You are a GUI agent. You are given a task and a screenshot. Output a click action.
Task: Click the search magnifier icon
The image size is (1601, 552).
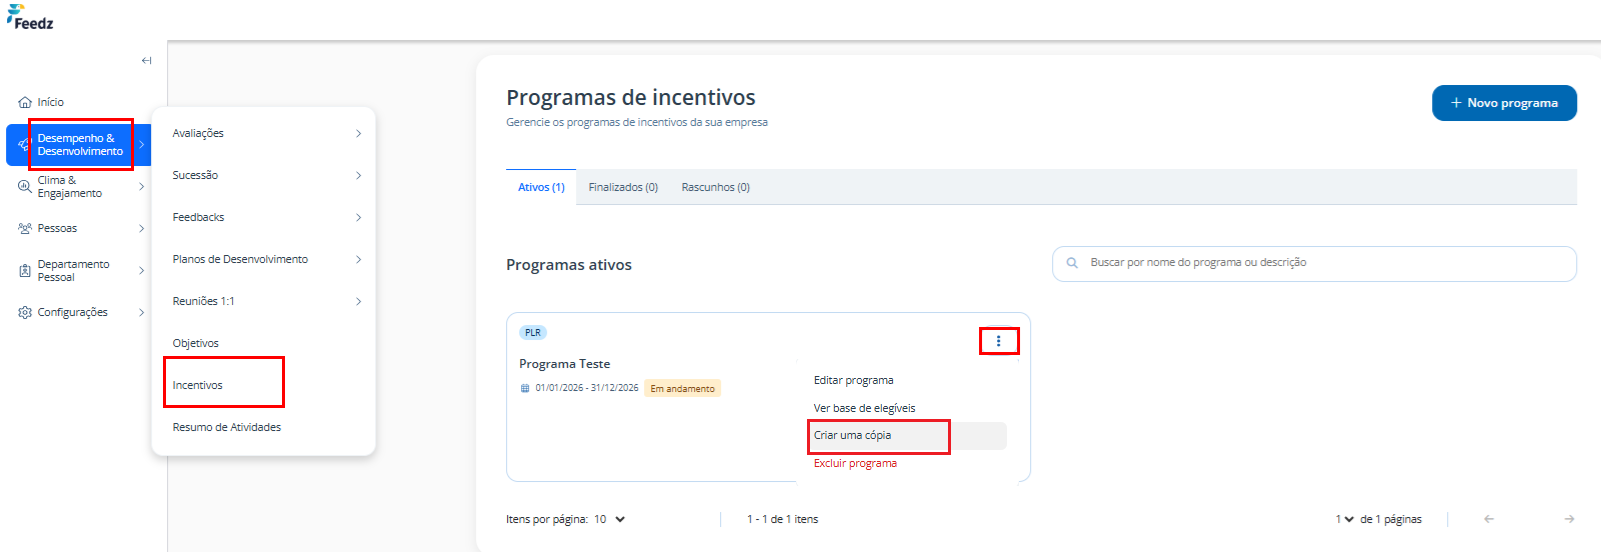pos(1072,263)
